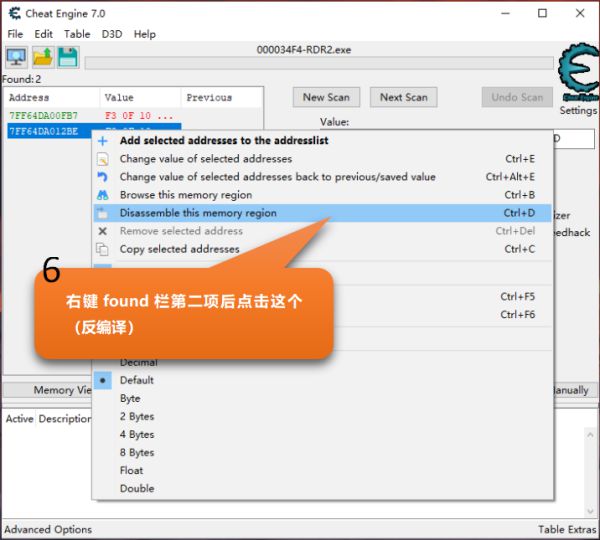The image size is (600, 540).
Task: Click the open file folder icon
Action: [42, 57]
